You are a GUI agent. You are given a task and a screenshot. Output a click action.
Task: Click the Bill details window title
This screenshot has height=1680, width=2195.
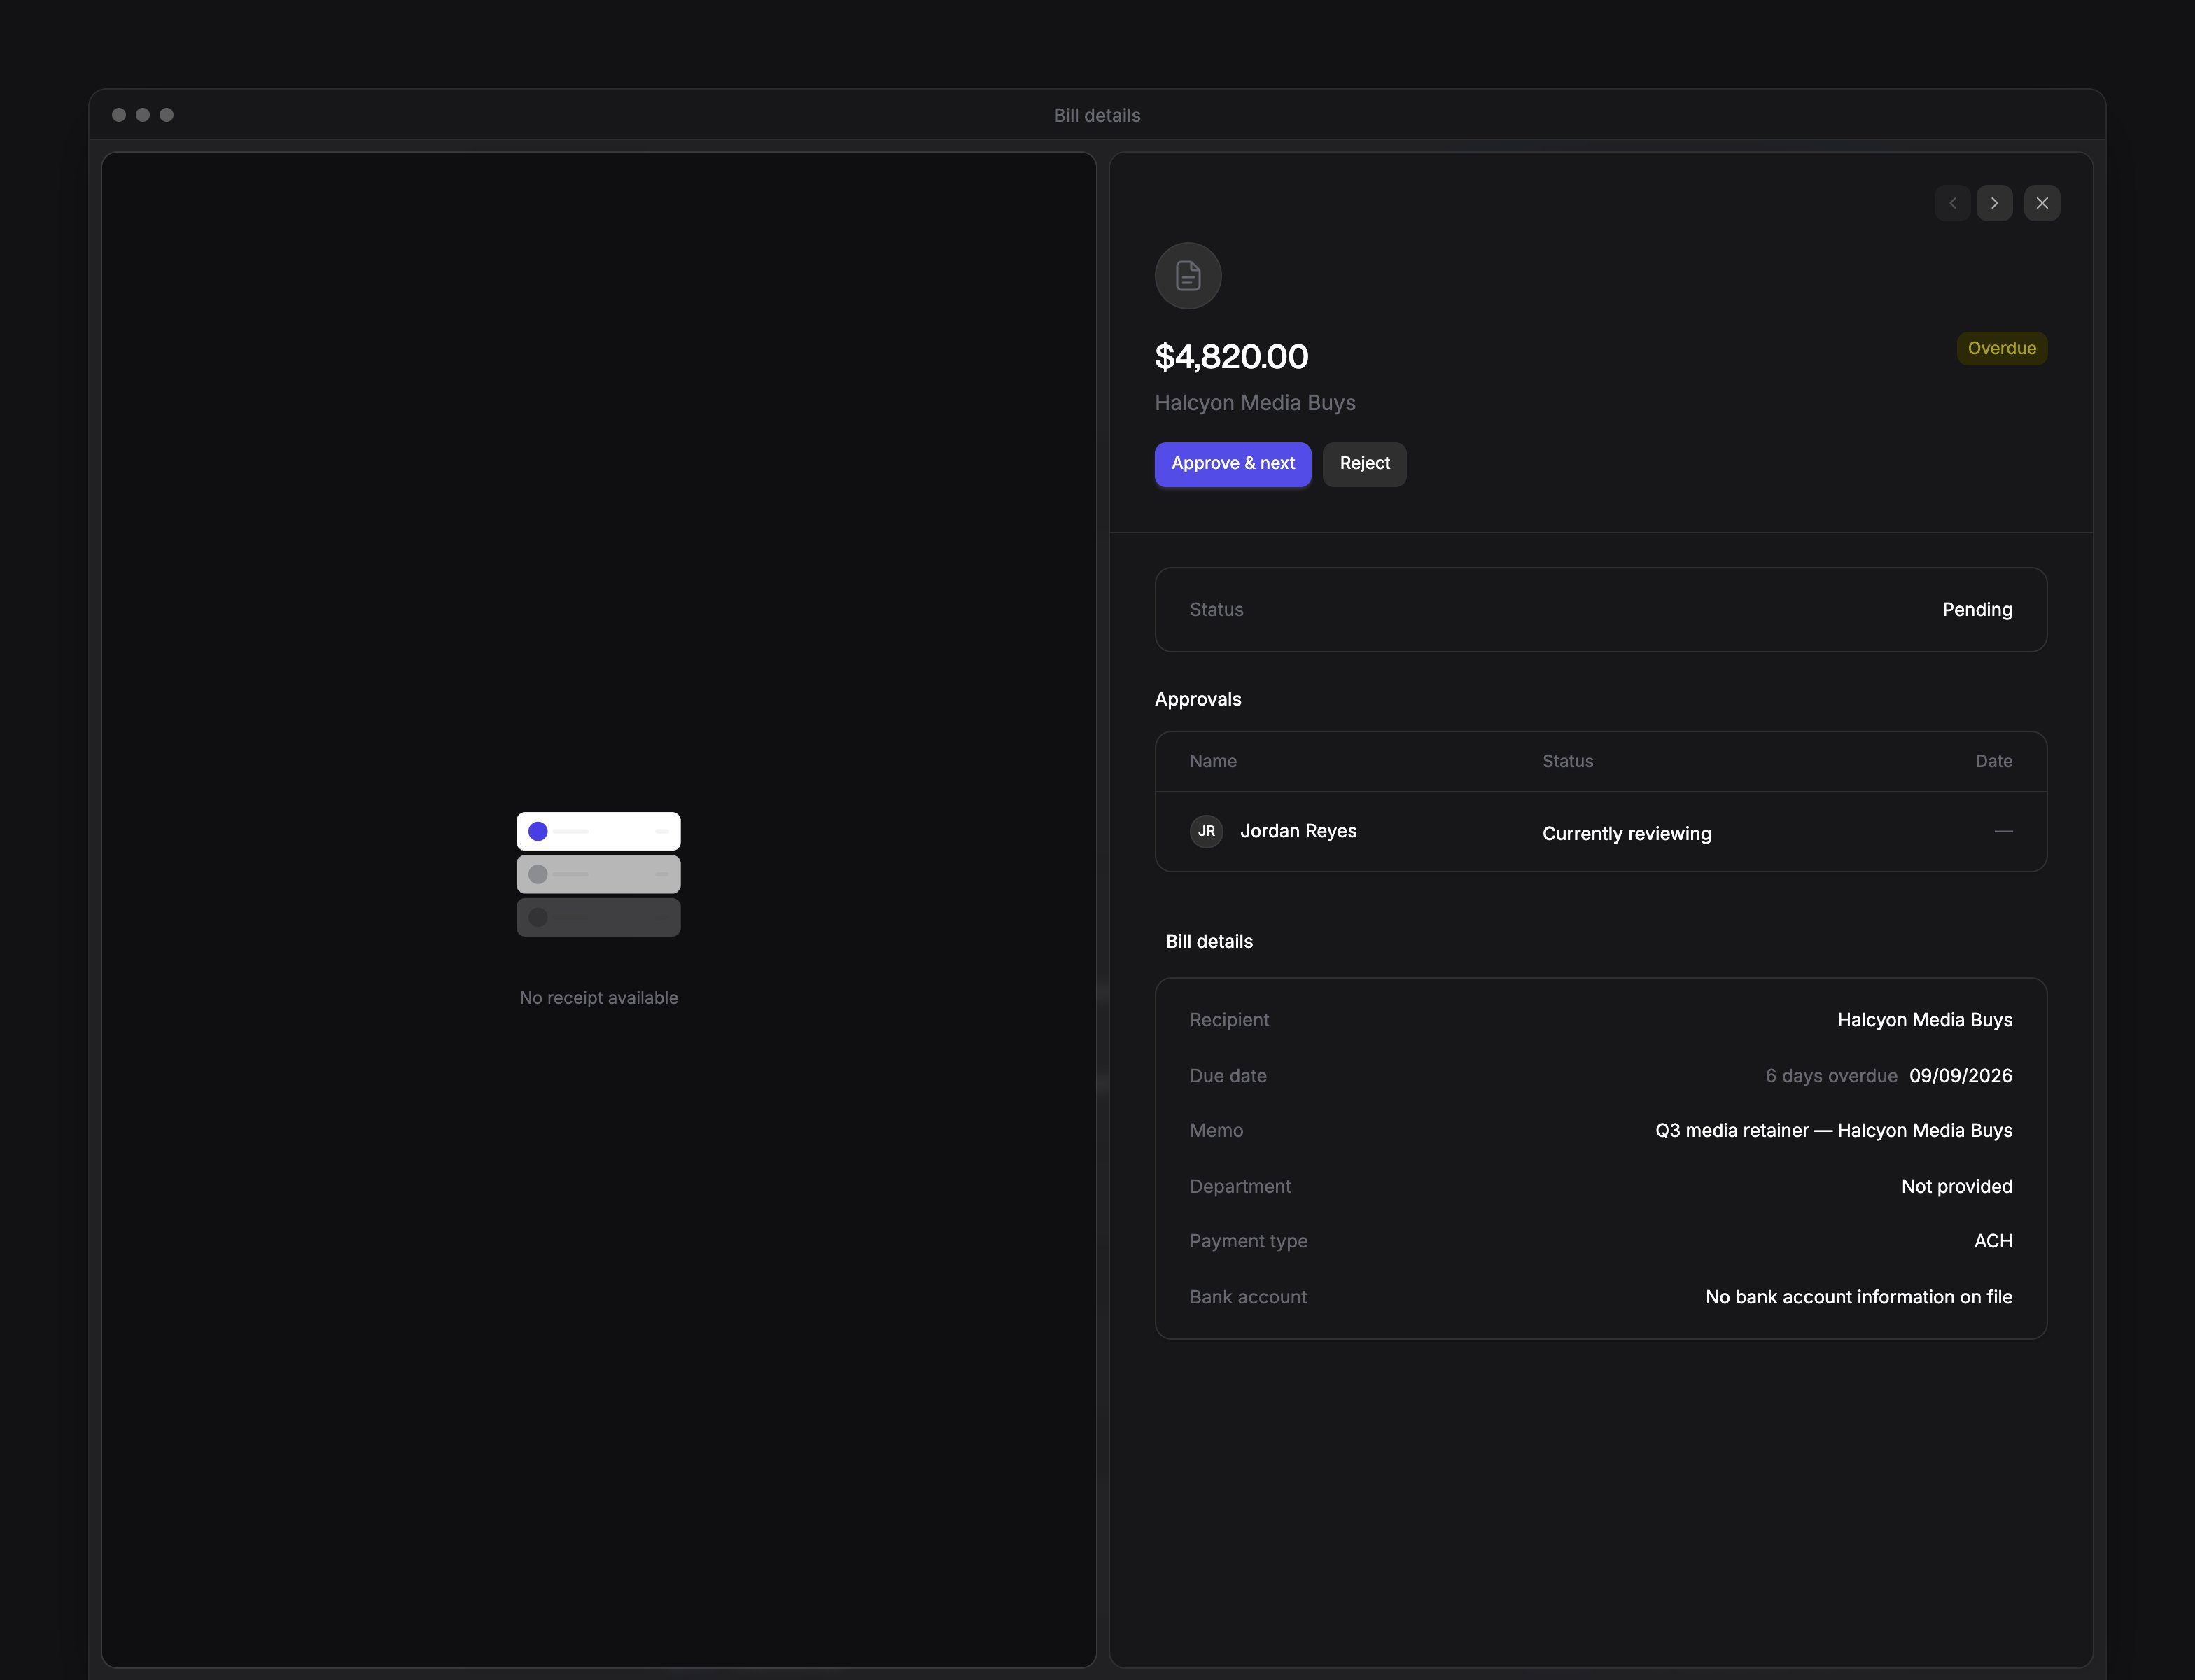[1097, 115]
